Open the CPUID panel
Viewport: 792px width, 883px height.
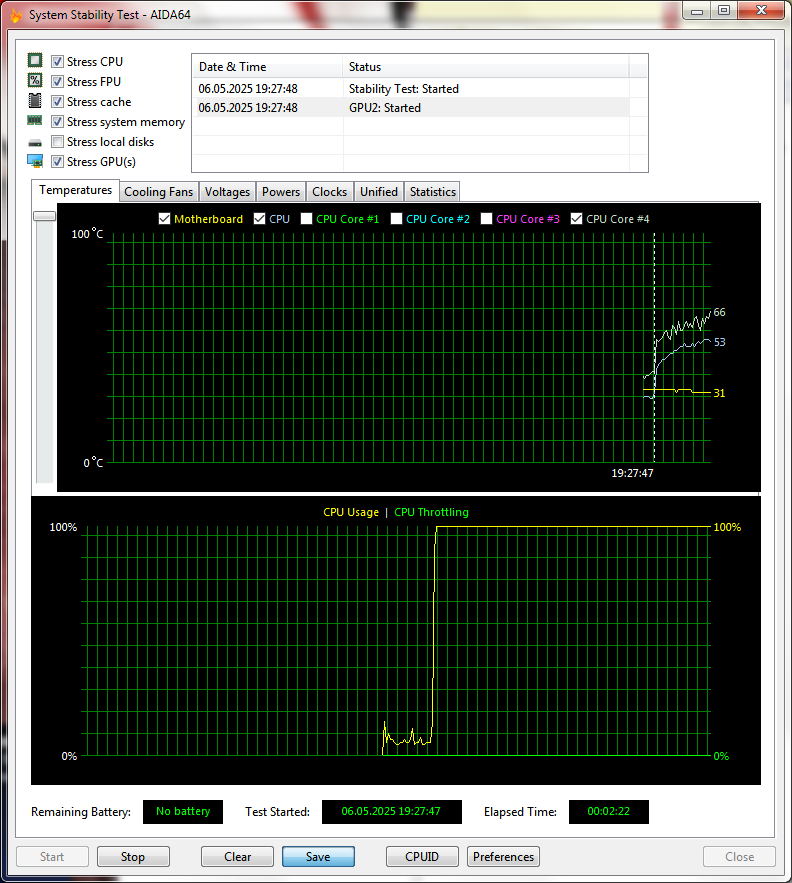(422, 857)
